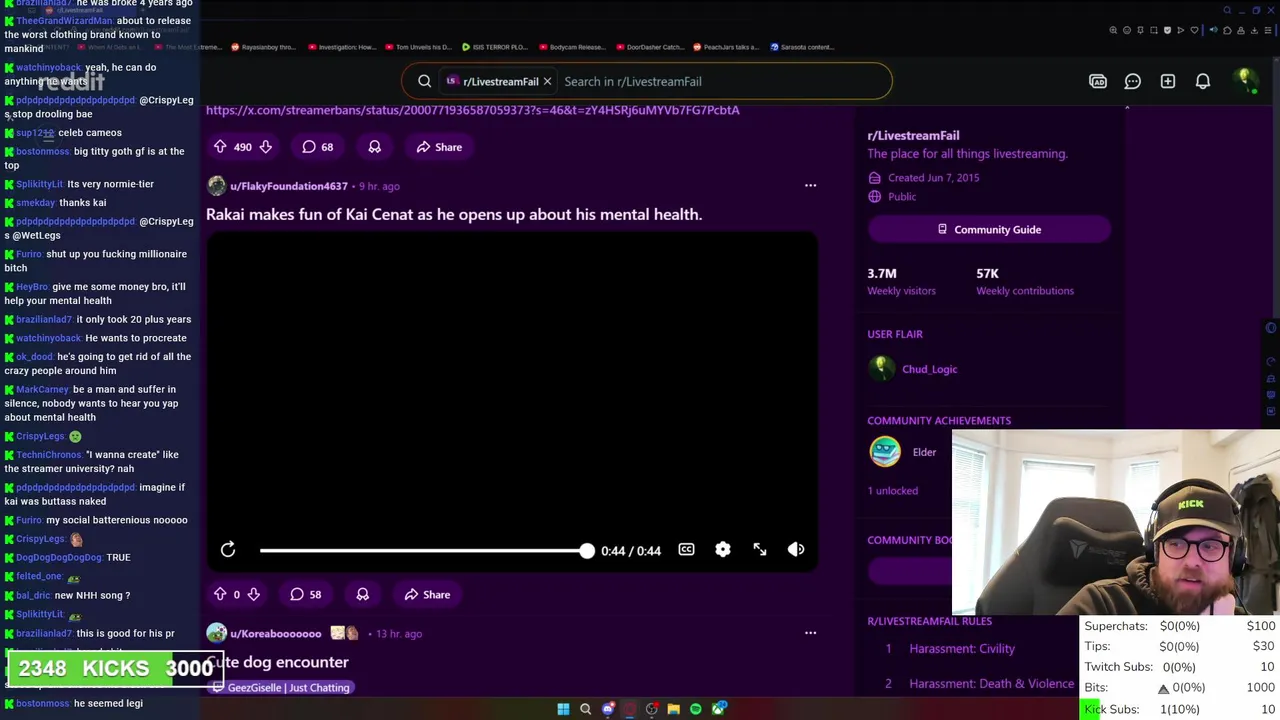Open the Rakai makes fun of Kai Cenat post
The height and width of the screenshot is (720, 1280).
tap(454, 214)
